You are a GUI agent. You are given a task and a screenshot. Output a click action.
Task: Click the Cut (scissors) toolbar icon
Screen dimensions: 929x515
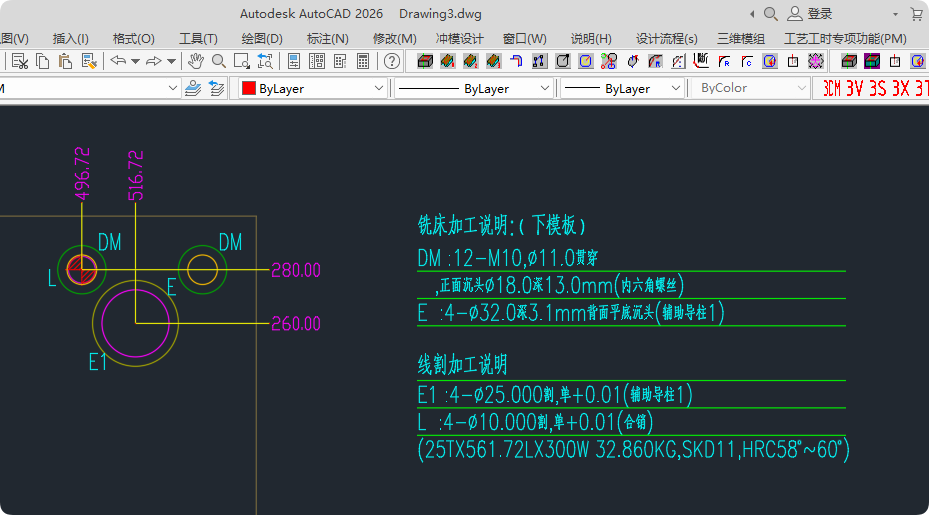[20, 61]
